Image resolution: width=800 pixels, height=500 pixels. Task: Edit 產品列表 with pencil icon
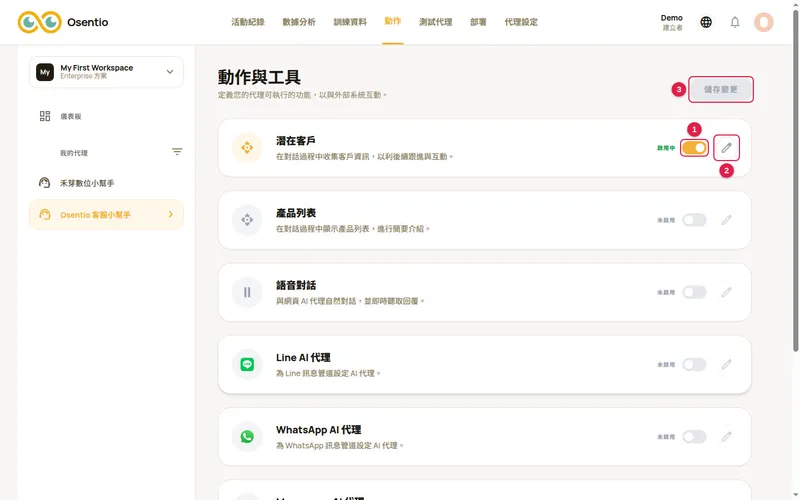(x=727, y=220)
